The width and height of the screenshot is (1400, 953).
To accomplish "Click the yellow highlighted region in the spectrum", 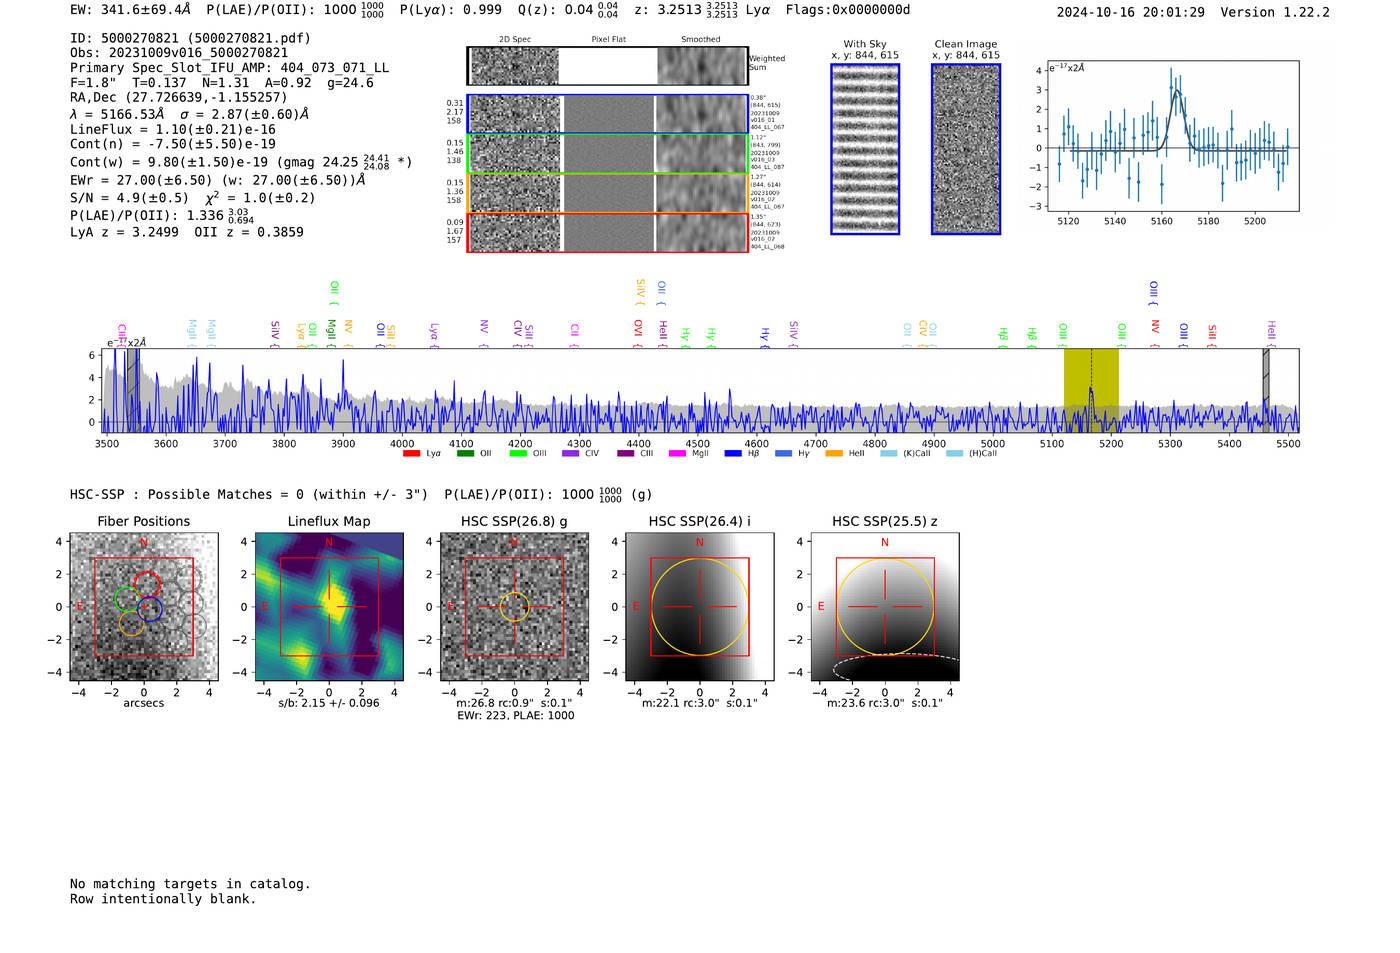I will (1091, 390).
